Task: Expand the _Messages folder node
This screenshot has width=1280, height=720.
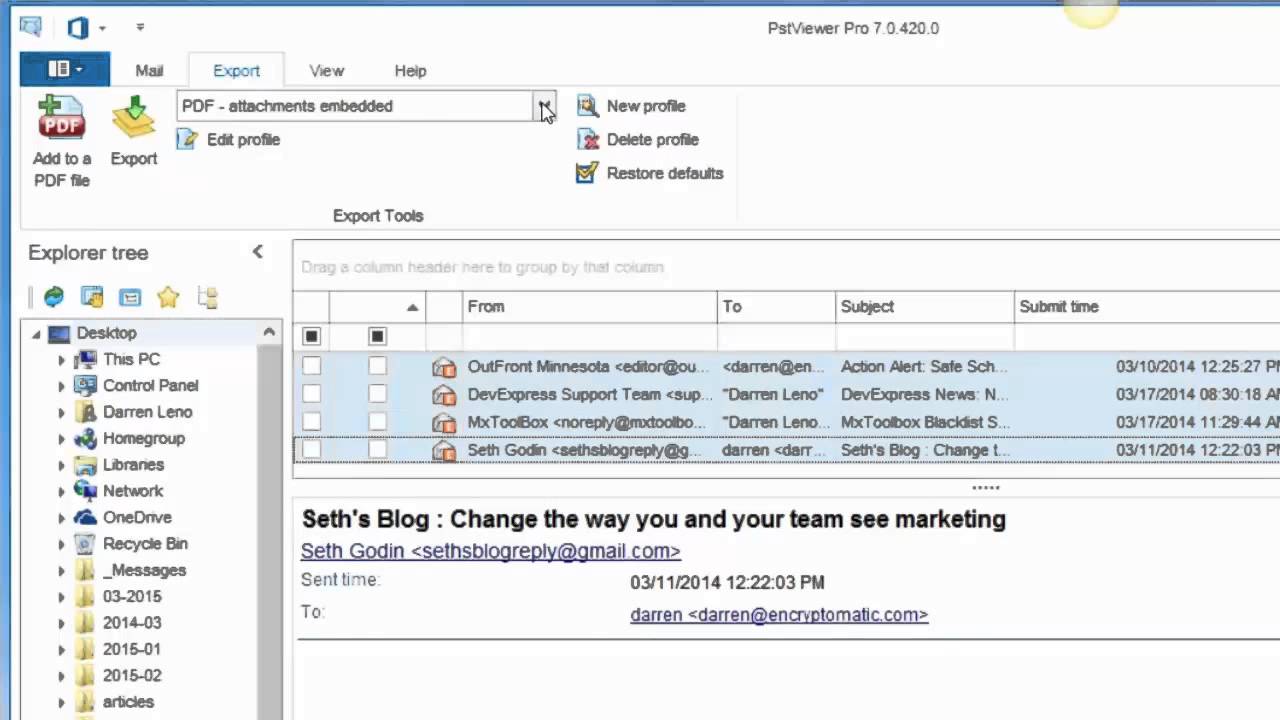Action: tap(61, 570)
